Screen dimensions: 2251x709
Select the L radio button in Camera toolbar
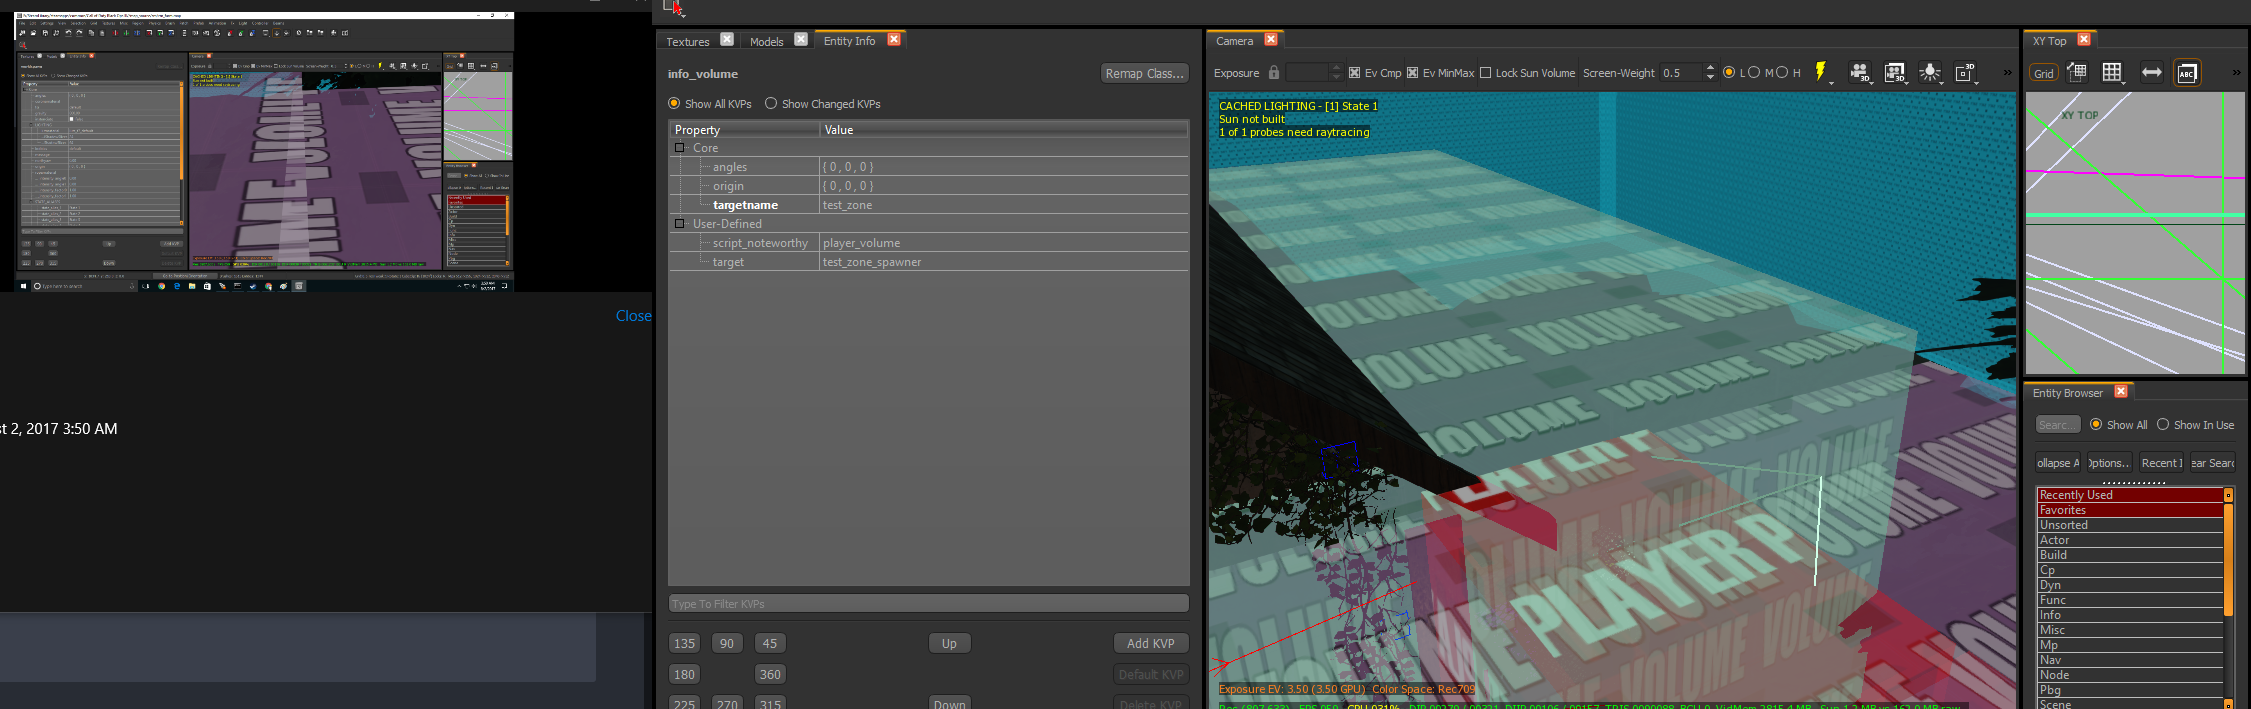(x=1728, y=72)
